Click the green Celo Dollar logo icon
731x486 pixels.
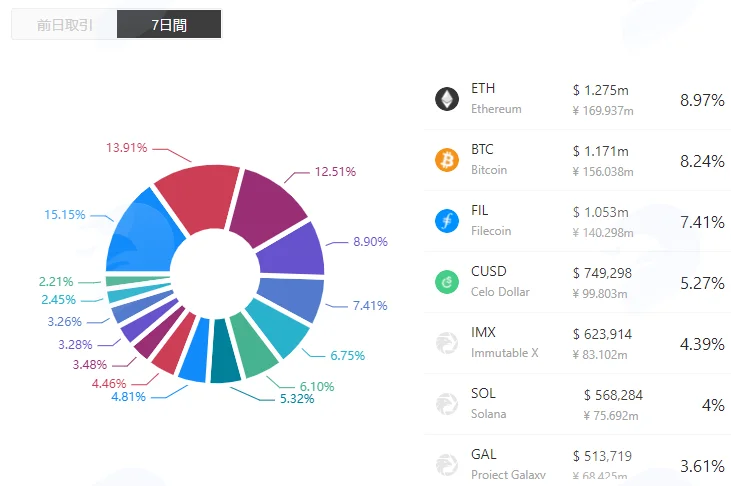pos(447,282)
